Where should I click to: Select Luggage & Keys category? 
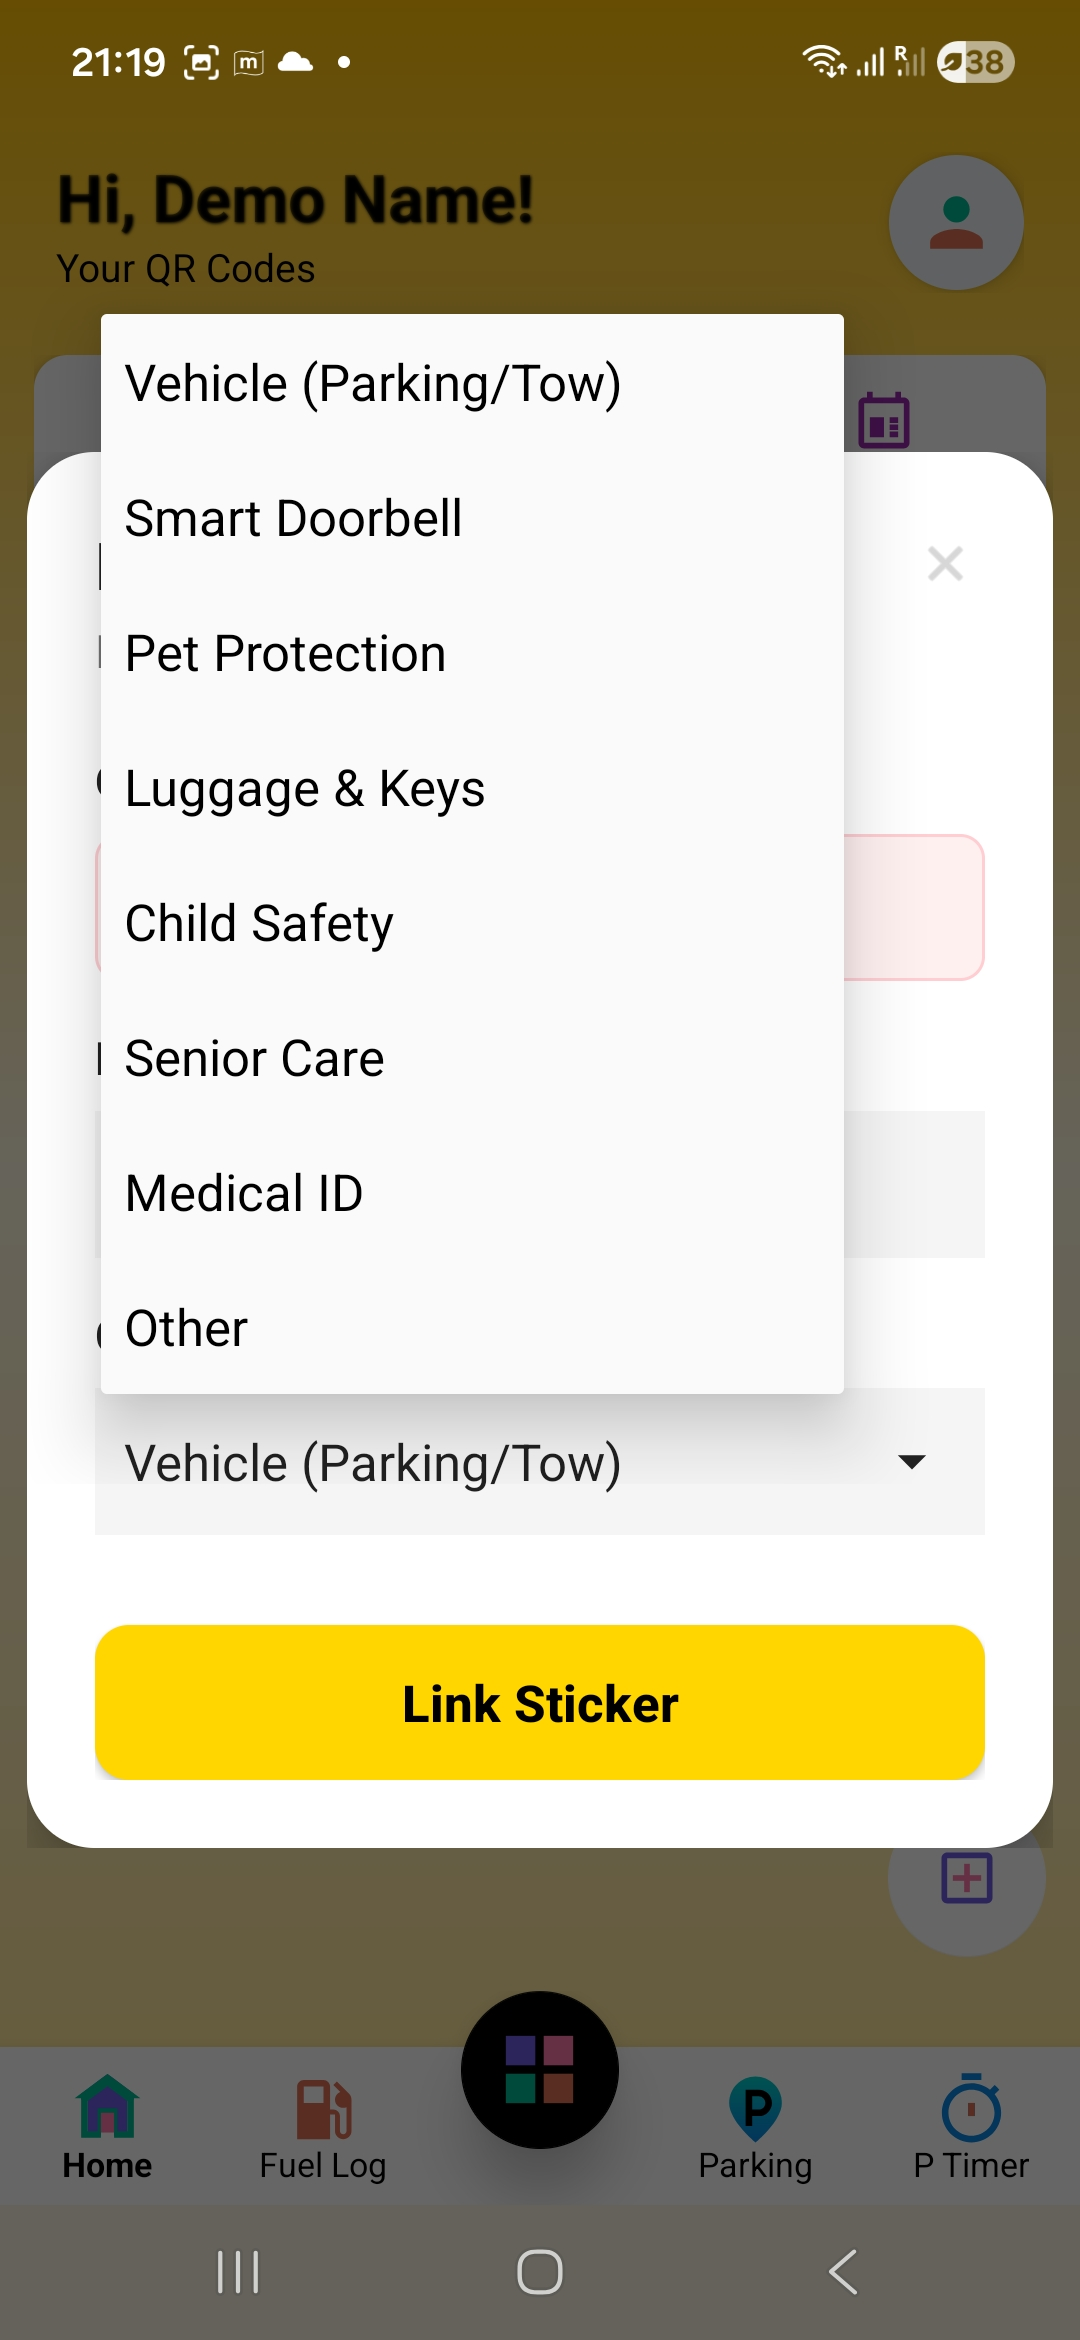[304, 787]
